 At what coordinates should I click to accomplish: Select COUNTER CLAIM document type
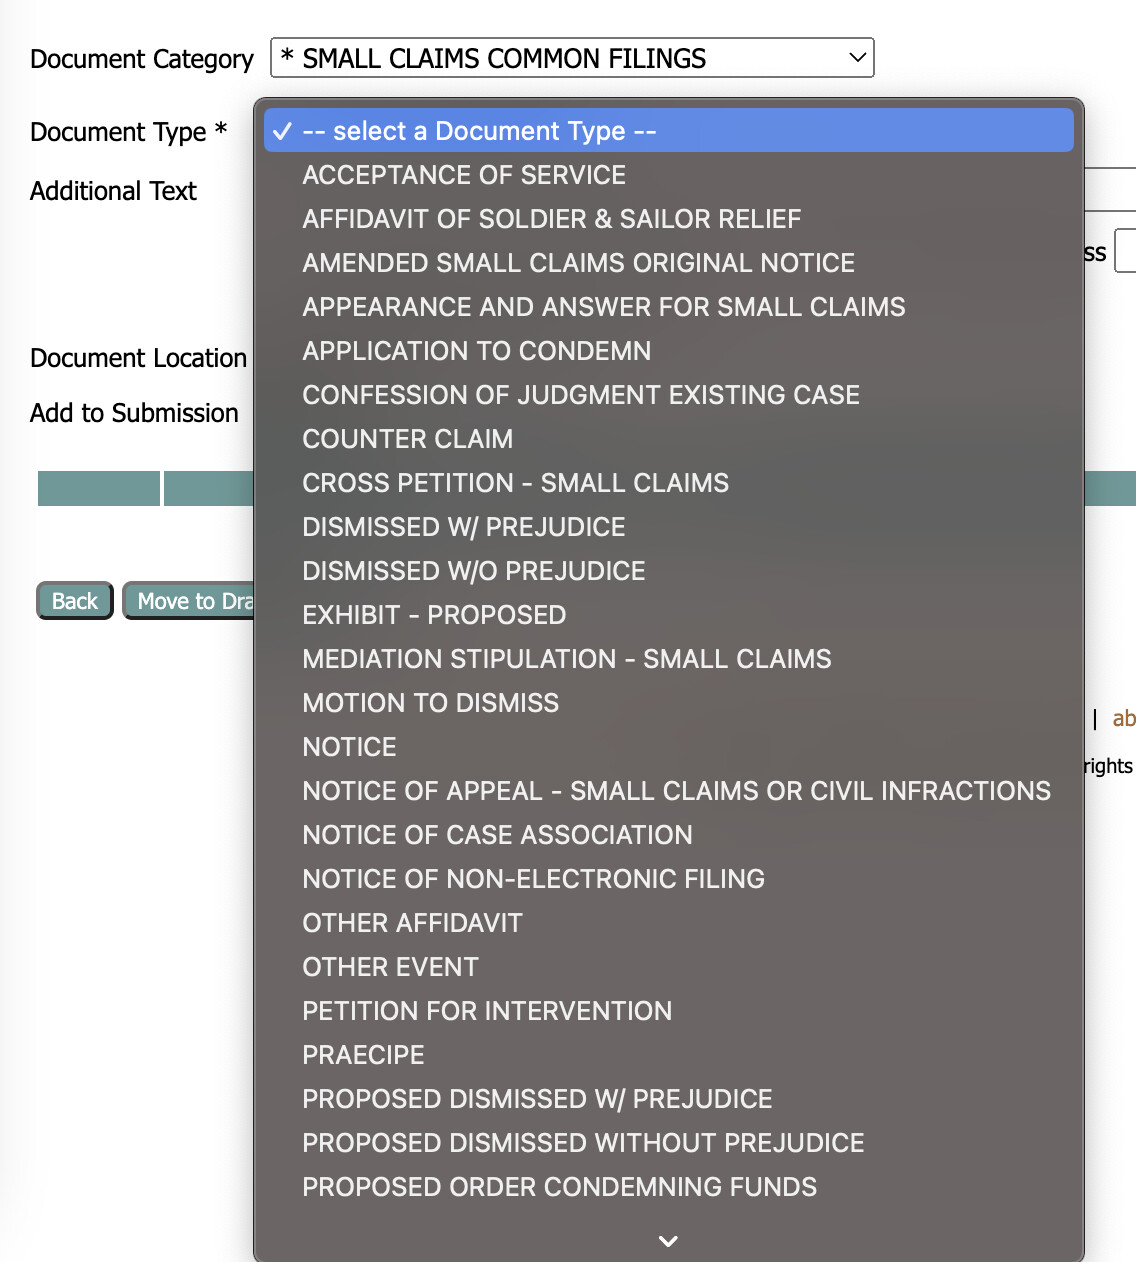408,439
